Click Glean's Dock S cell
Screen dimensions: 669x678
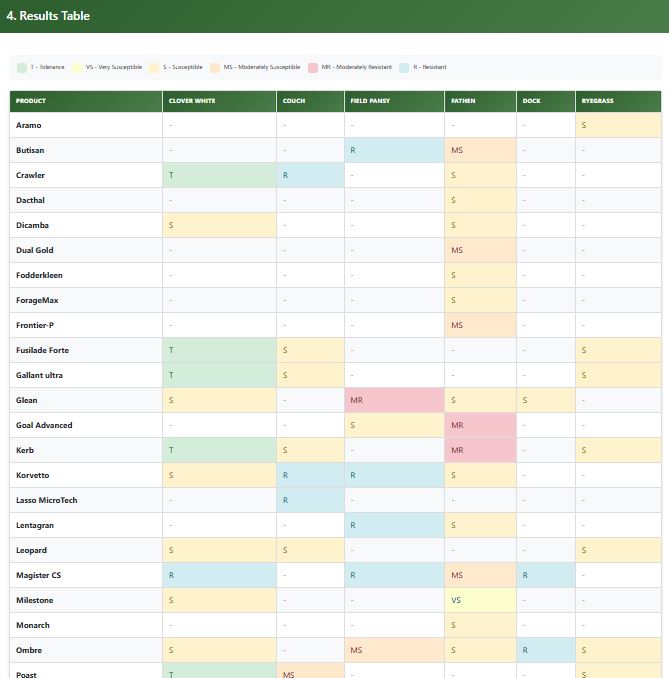546,400
